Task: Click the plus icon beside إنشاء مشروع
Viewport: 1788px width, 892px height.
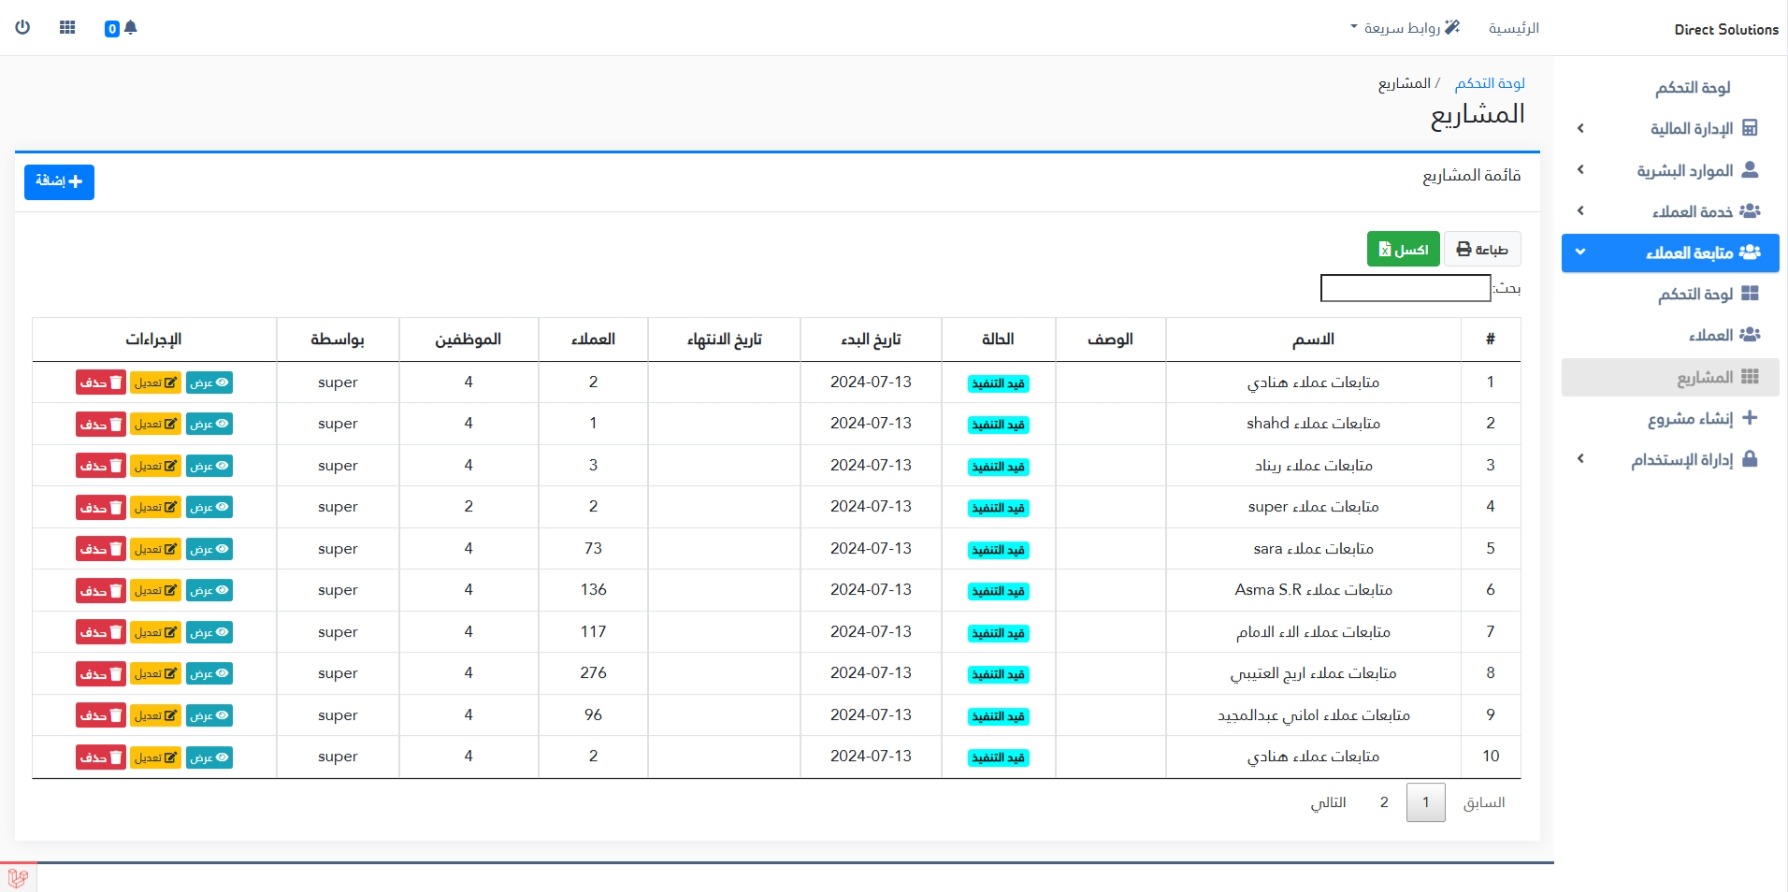Action: coord(1750,418)
